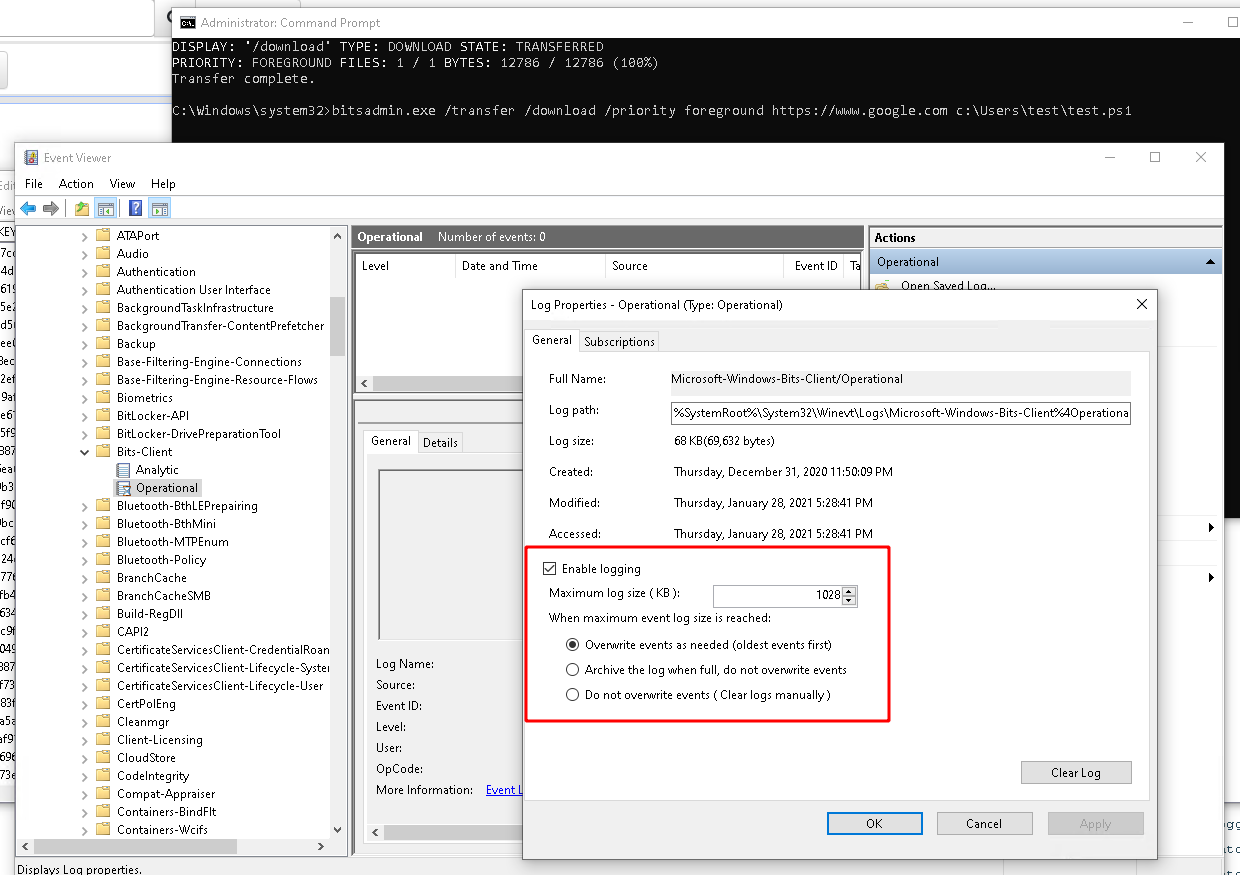
Task: Select Archive the log when full option
Action: tap(573, 670)
